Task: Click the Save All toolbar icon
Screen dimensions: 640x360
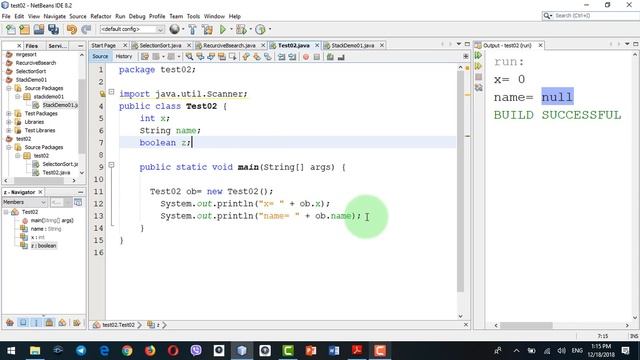Action: pos(53,29)
